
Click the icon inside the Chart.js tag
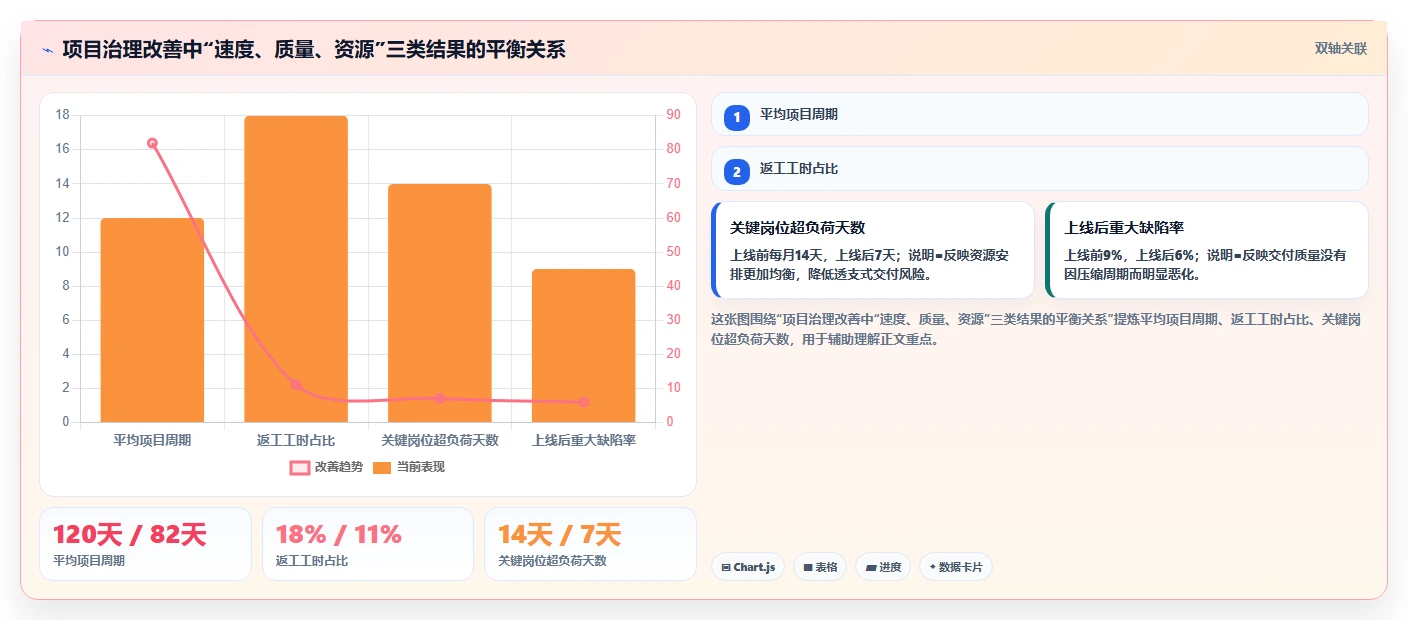click(x=726, y=567)
